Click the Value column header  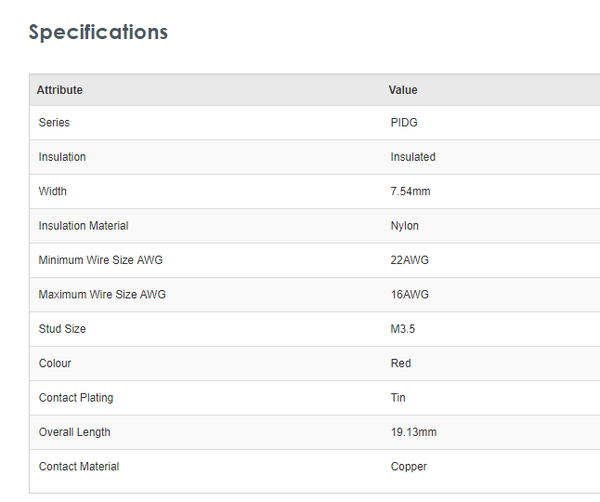pos(403,90)
